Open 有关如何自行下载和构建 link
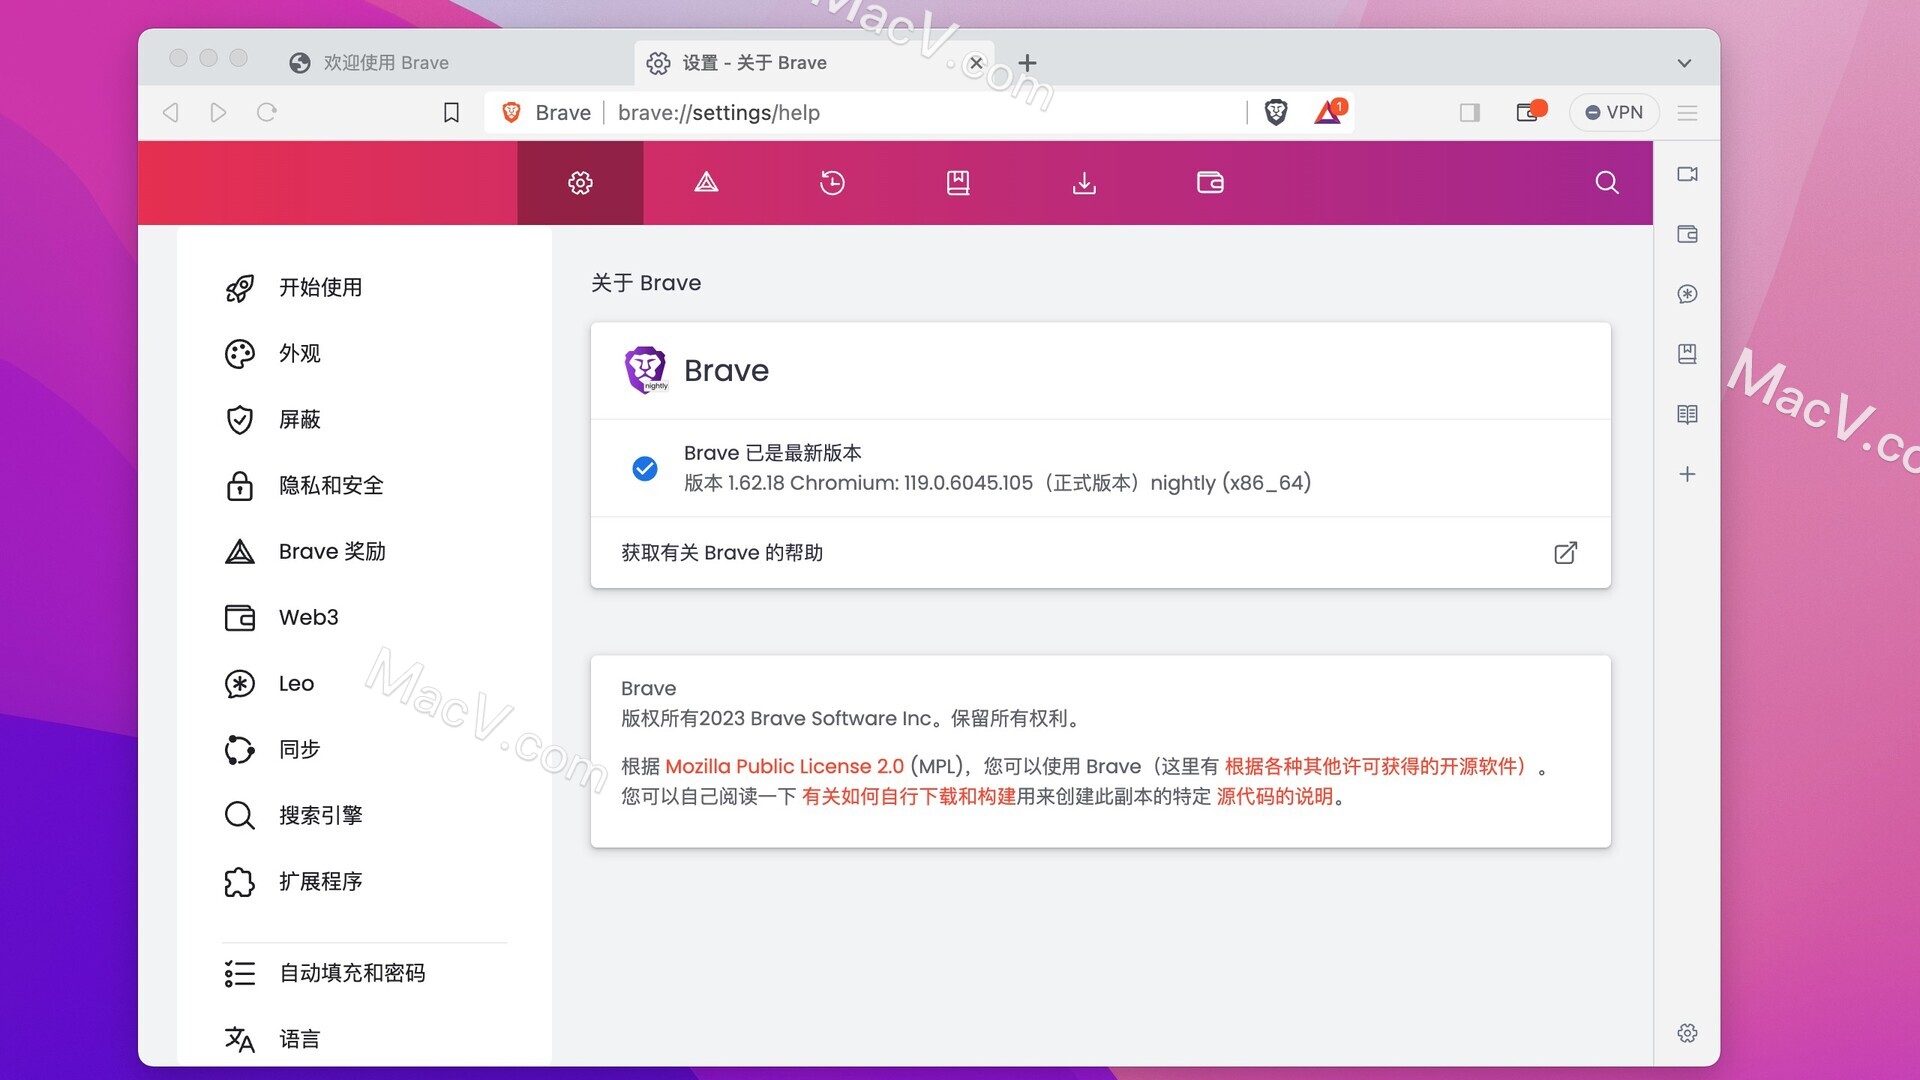Screen dimensions: 1920x1080 [908, 797]
